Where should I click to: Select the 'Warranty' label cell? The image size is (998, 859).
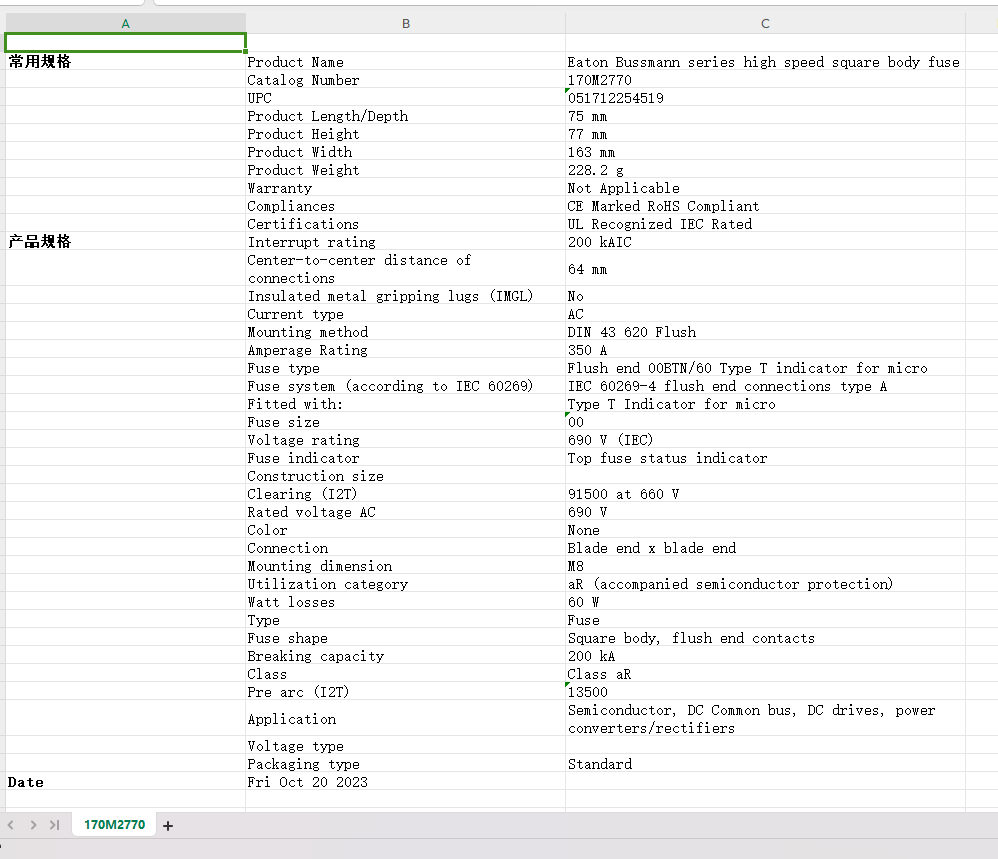click(x=405, y=187)
